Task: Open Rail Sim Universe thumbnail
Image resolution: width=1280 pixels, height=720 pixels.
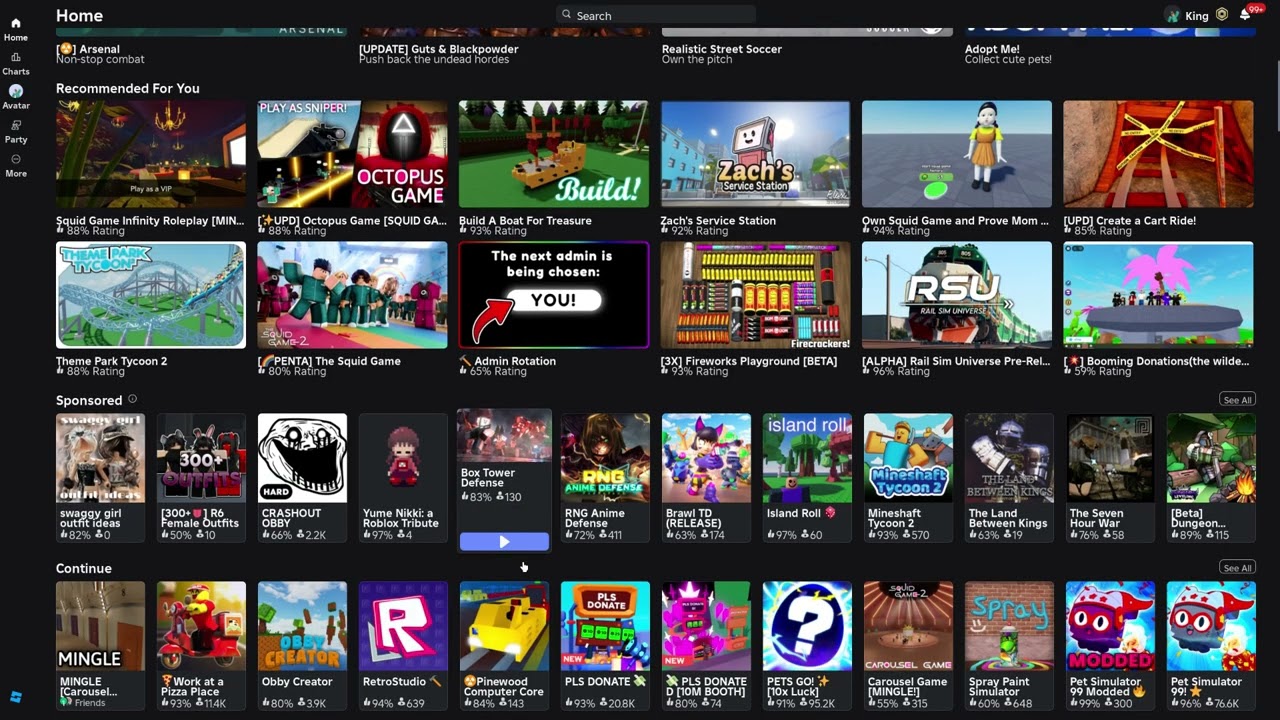Action: [x=957, y=295]
